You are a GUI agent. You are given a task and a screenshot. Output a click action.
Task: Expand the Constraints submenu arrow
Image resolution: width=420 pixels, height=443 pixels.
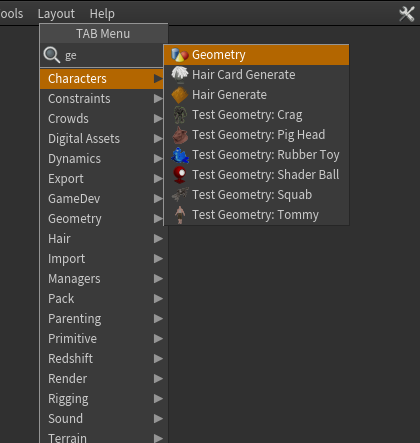158,99
